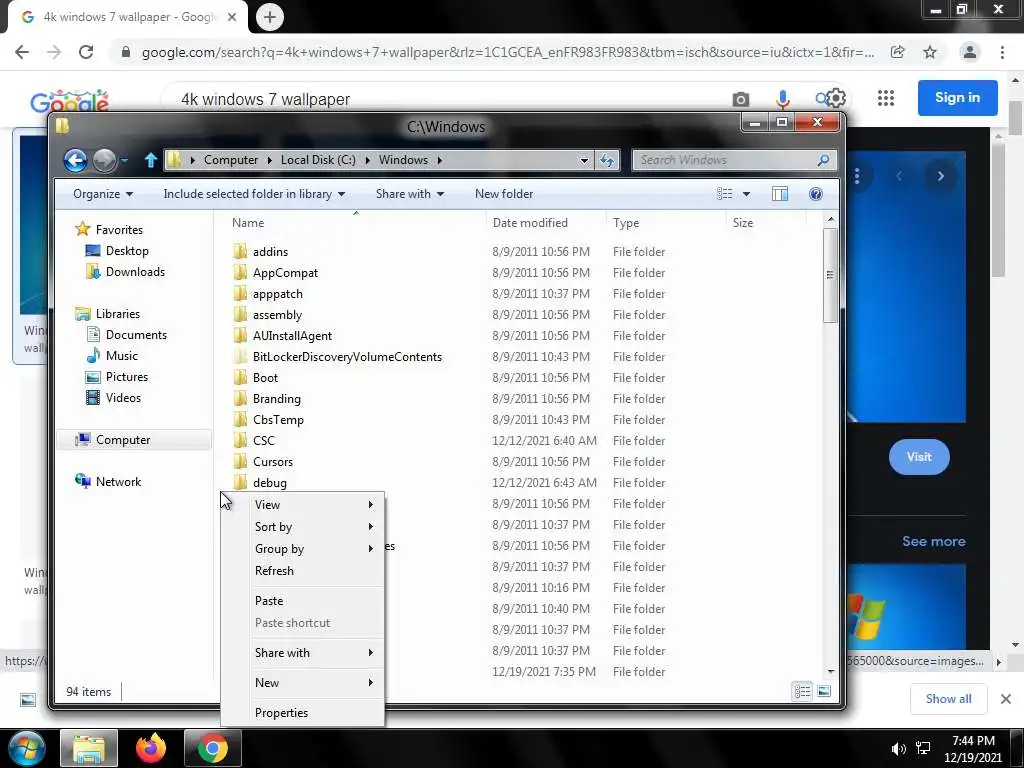
Task: Open recent pages dropdown arrow
Action: pos(124,160)
